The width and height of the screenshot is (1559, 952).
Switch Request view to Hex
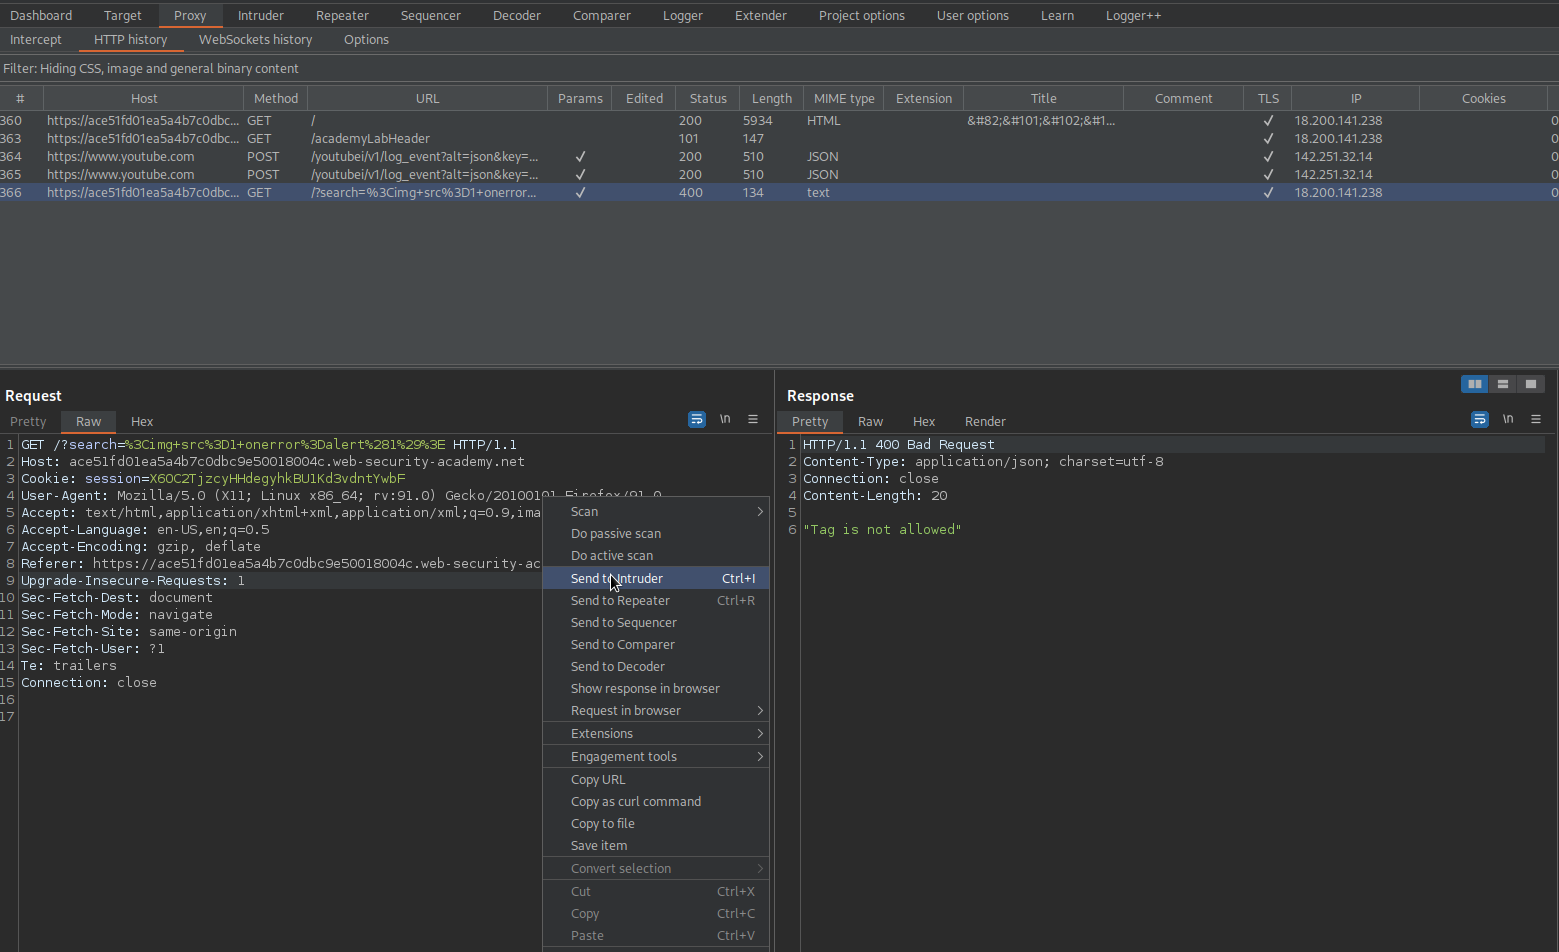click(x=142, y=421)
